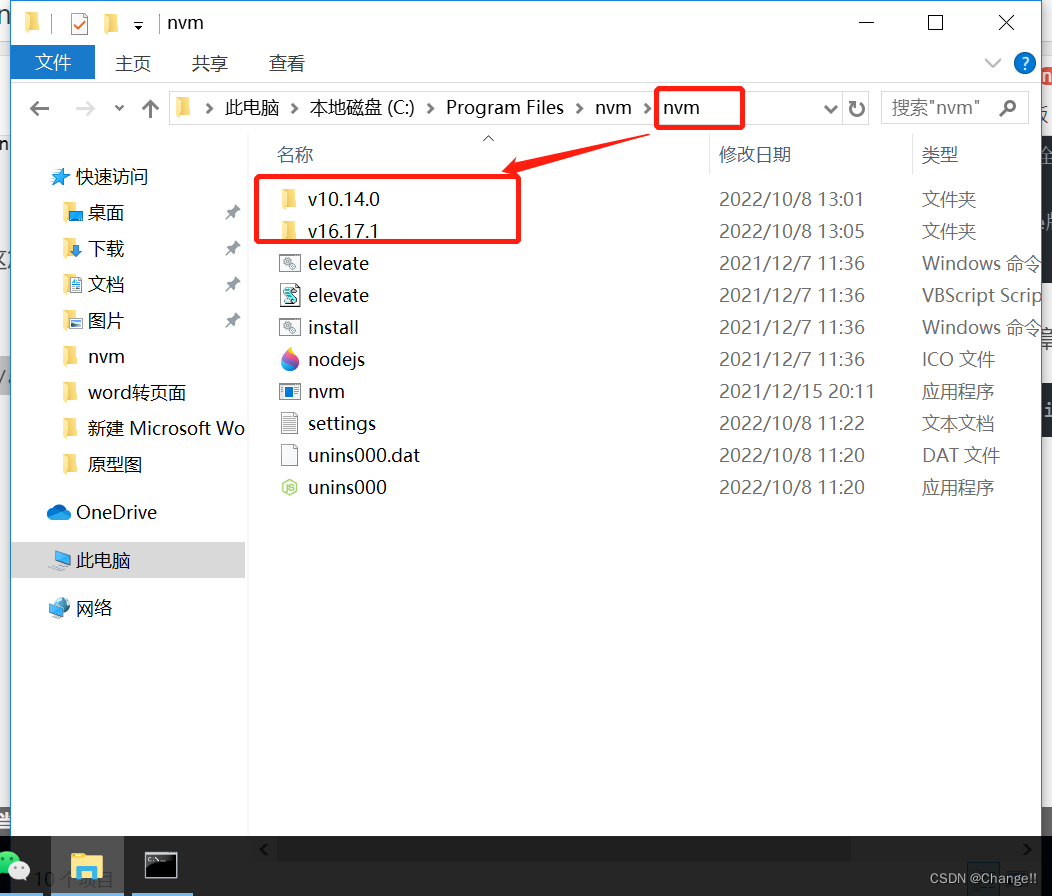Expand the ribbon with the chevron
This screenshot has width=1052, height=896.
992,63
